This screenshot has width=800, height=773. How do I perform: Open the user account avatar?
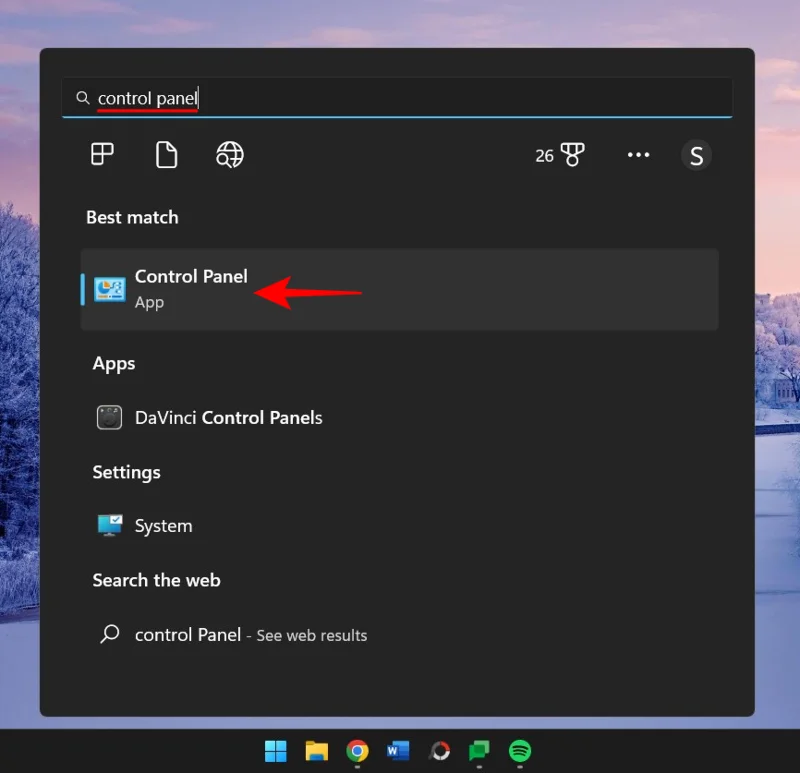[697, 155]
